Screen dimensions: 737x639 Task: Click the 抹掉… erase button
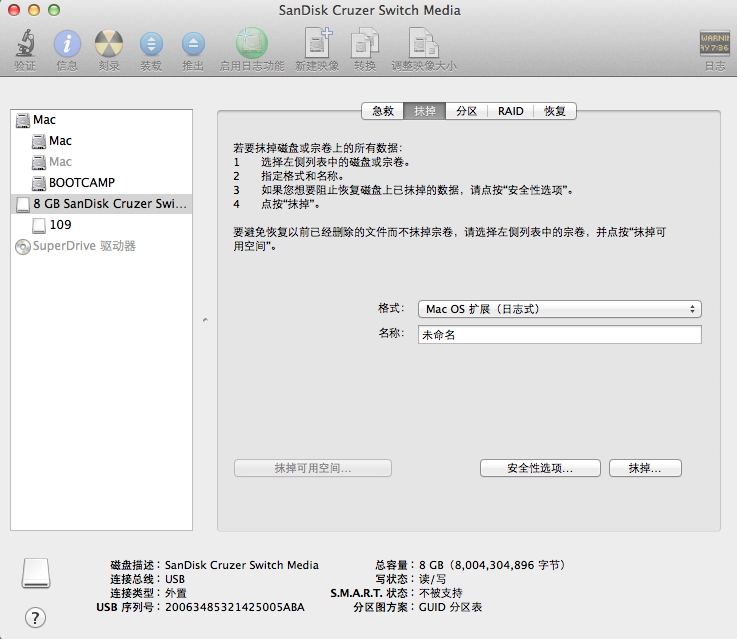[645, 468]
